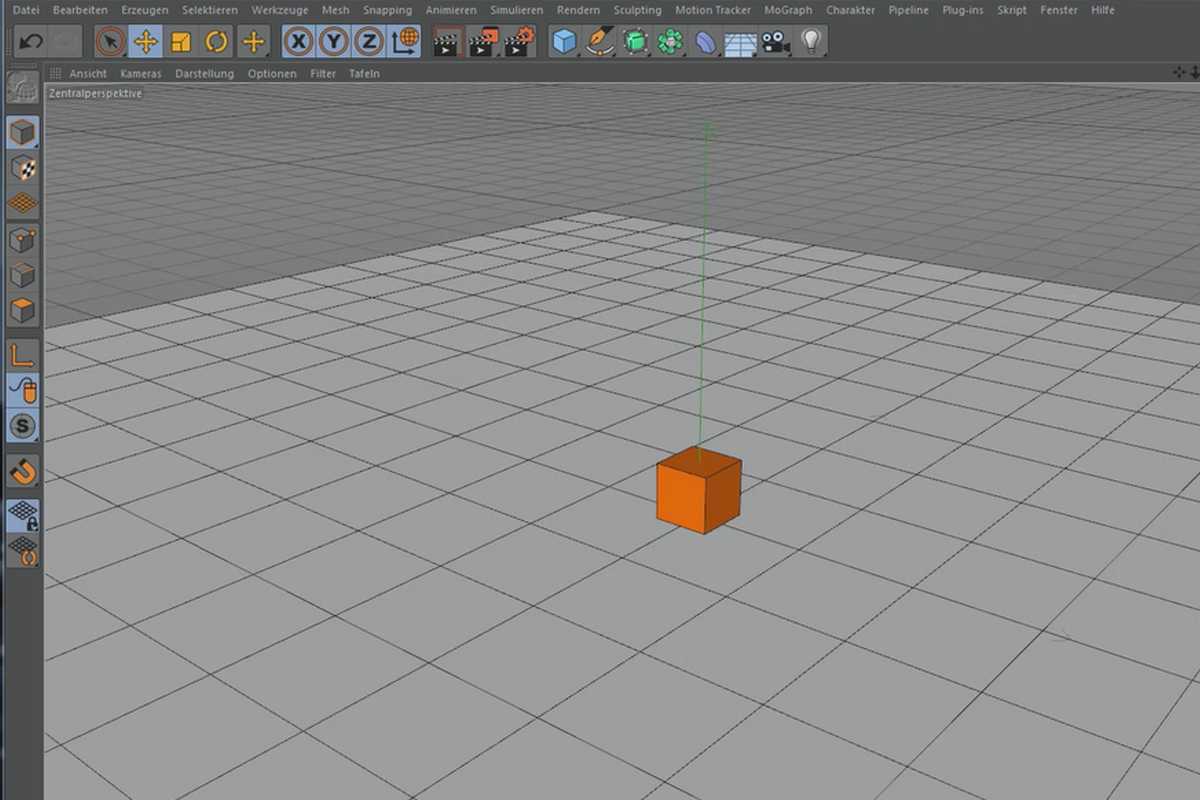The image size is (1200, 800).
Task: Open the Datei menu
Action: [x=27, y=10]
